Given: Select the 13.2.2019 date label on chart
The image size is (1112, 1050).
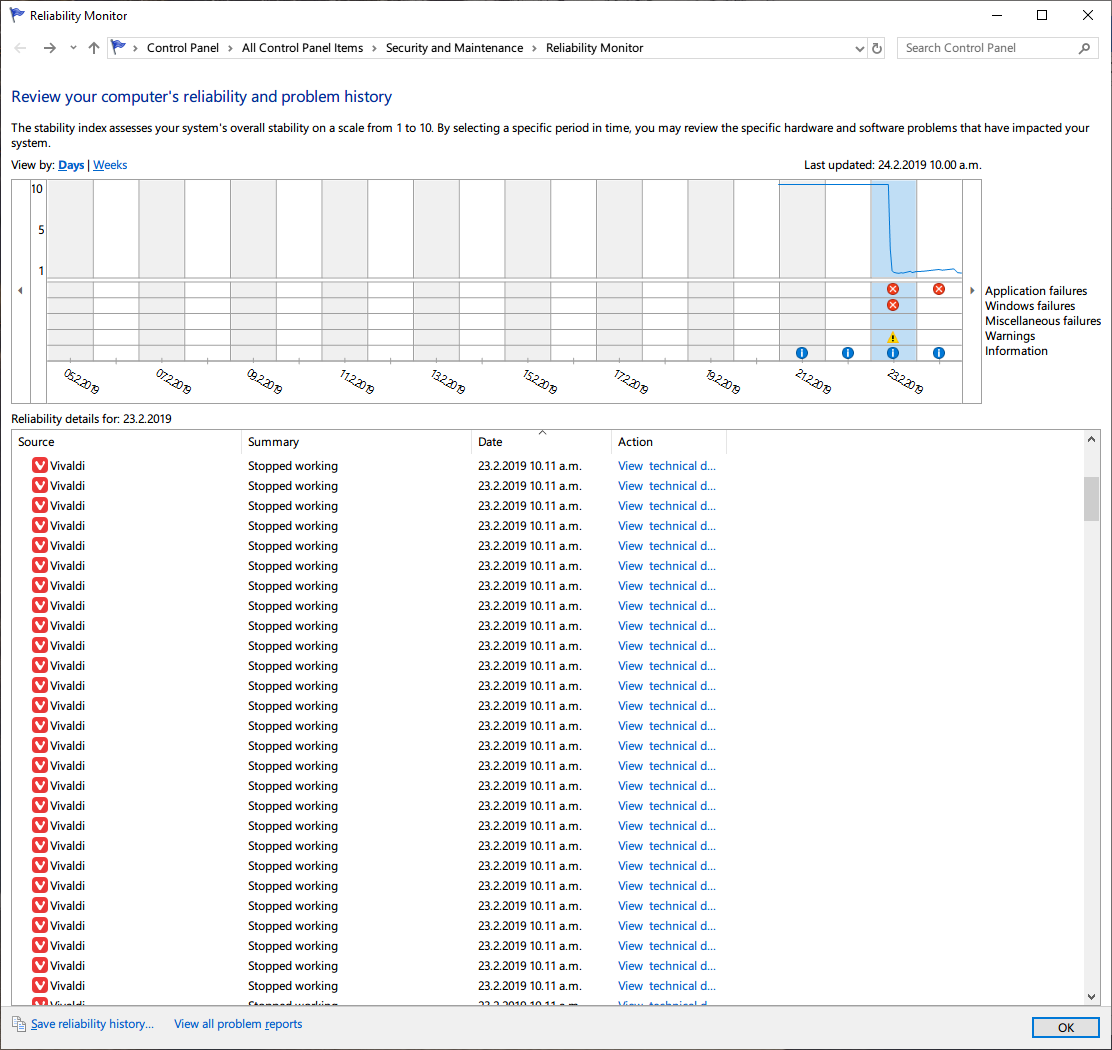Looking at the screenshot, I should click(447, 381).
